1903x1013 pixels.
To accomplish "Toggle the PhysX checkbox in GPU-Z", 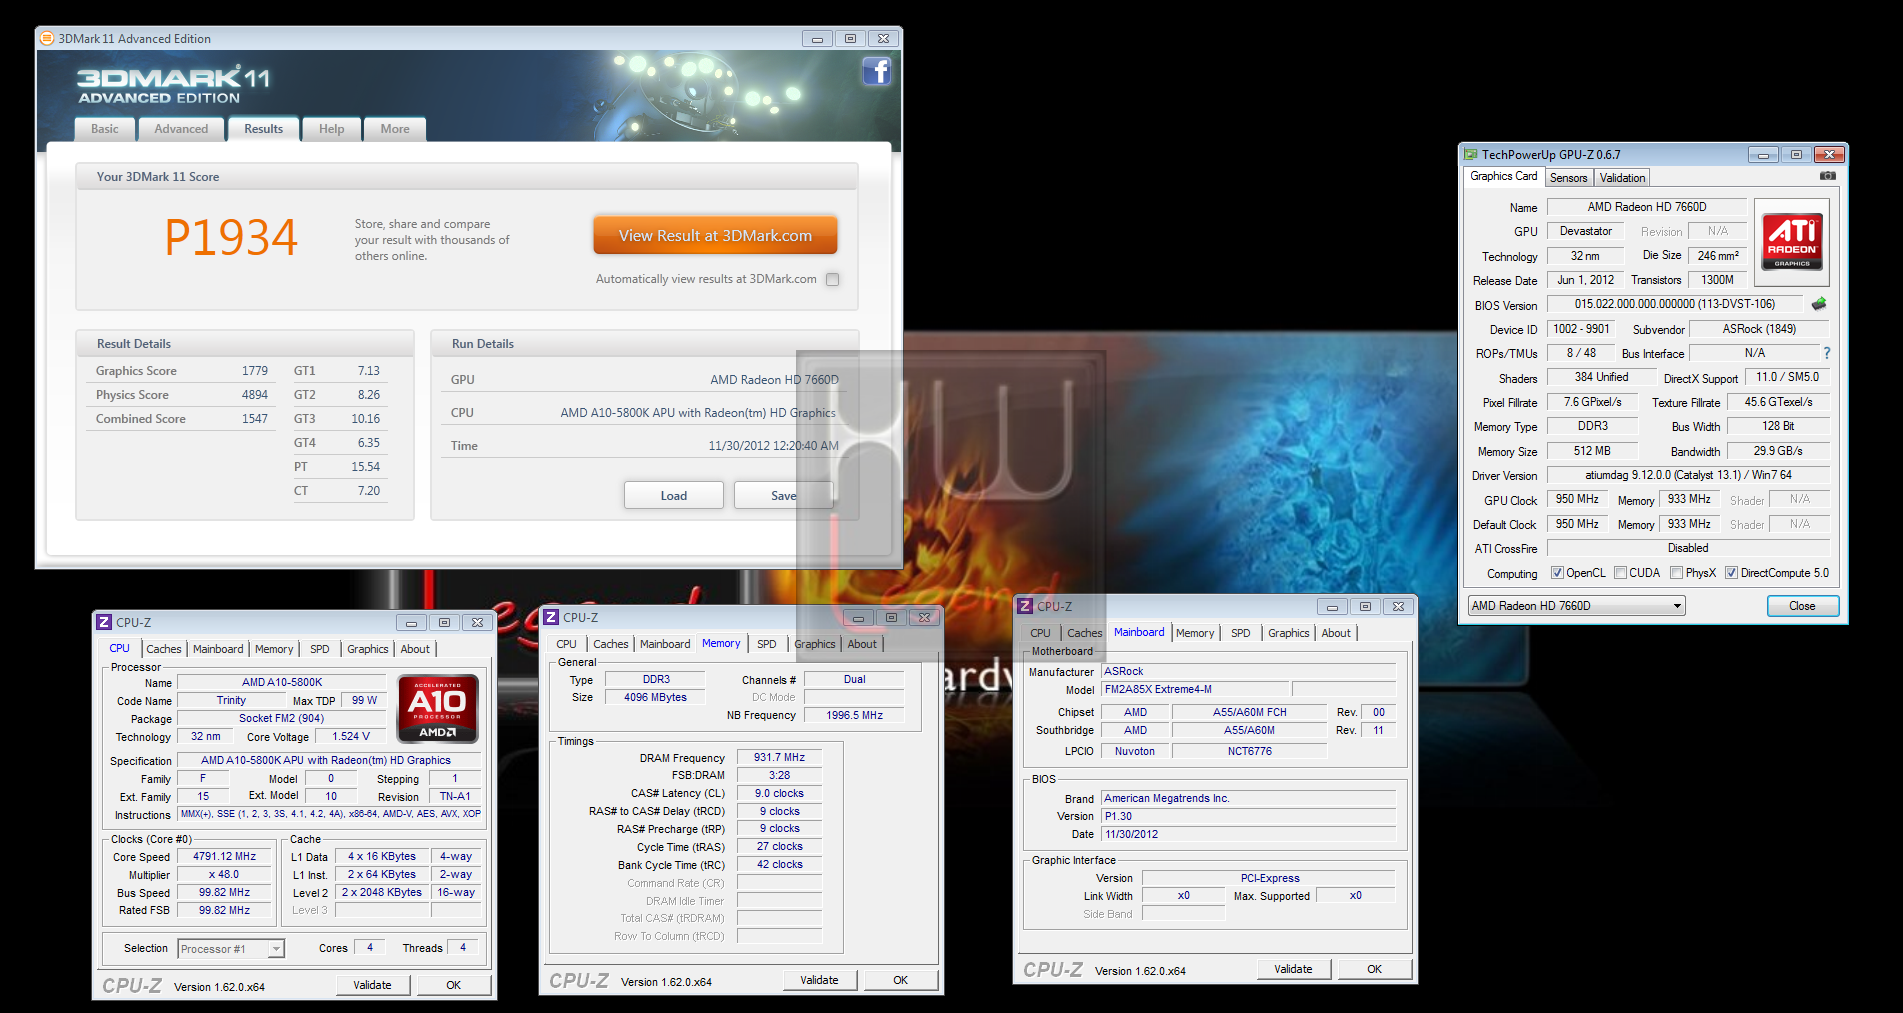I will (x=1676, y=573).
